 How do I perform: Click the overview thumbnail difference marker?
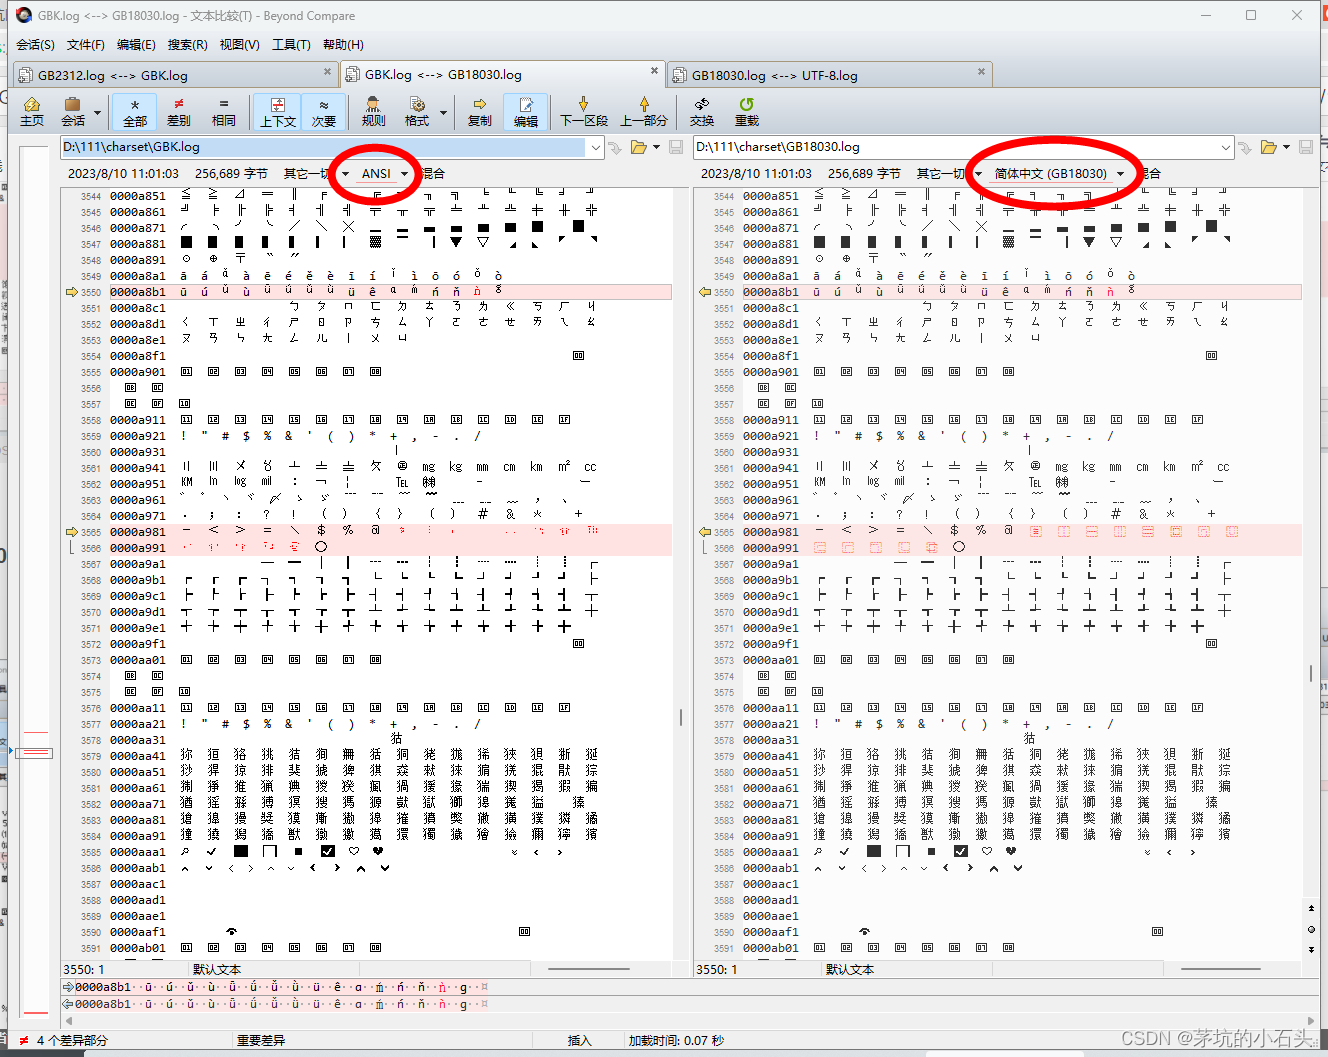point(36,752)
